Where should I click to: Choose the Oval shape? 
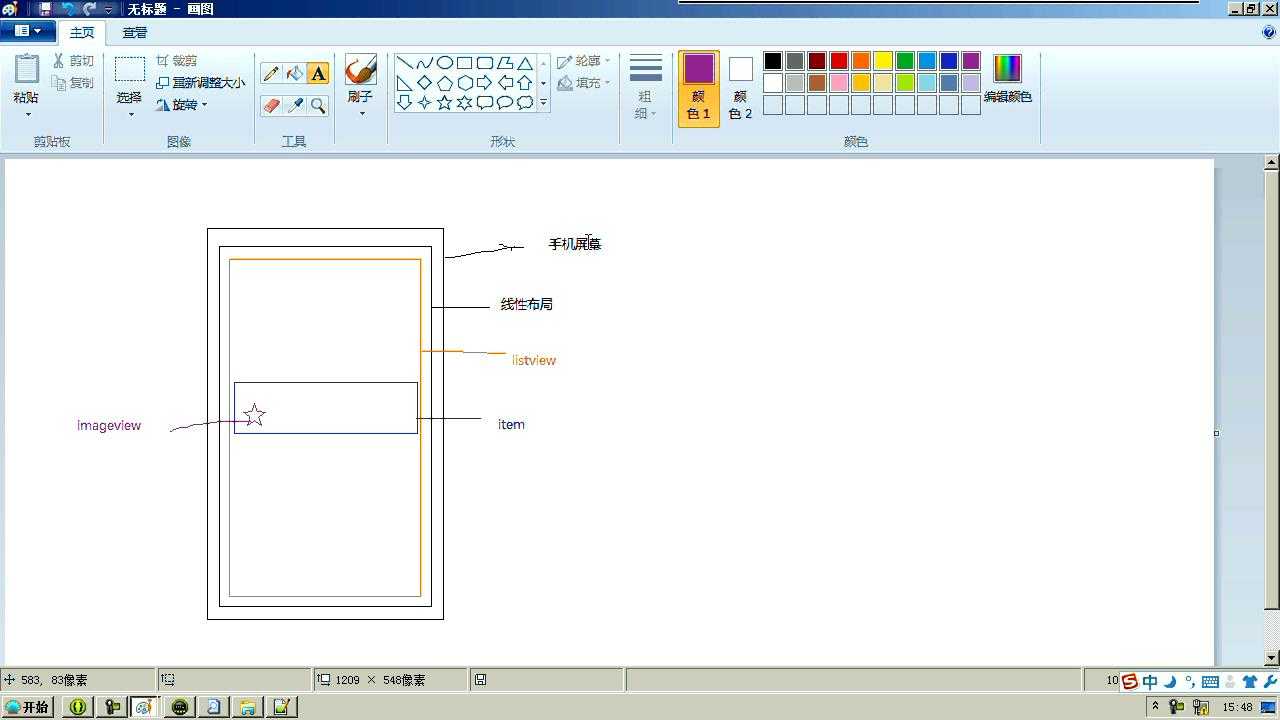tap(445, 63)
